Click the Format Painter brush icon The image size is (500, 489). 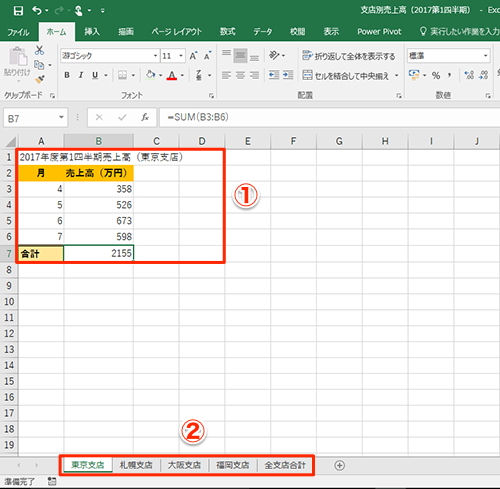tap(40, 79)
